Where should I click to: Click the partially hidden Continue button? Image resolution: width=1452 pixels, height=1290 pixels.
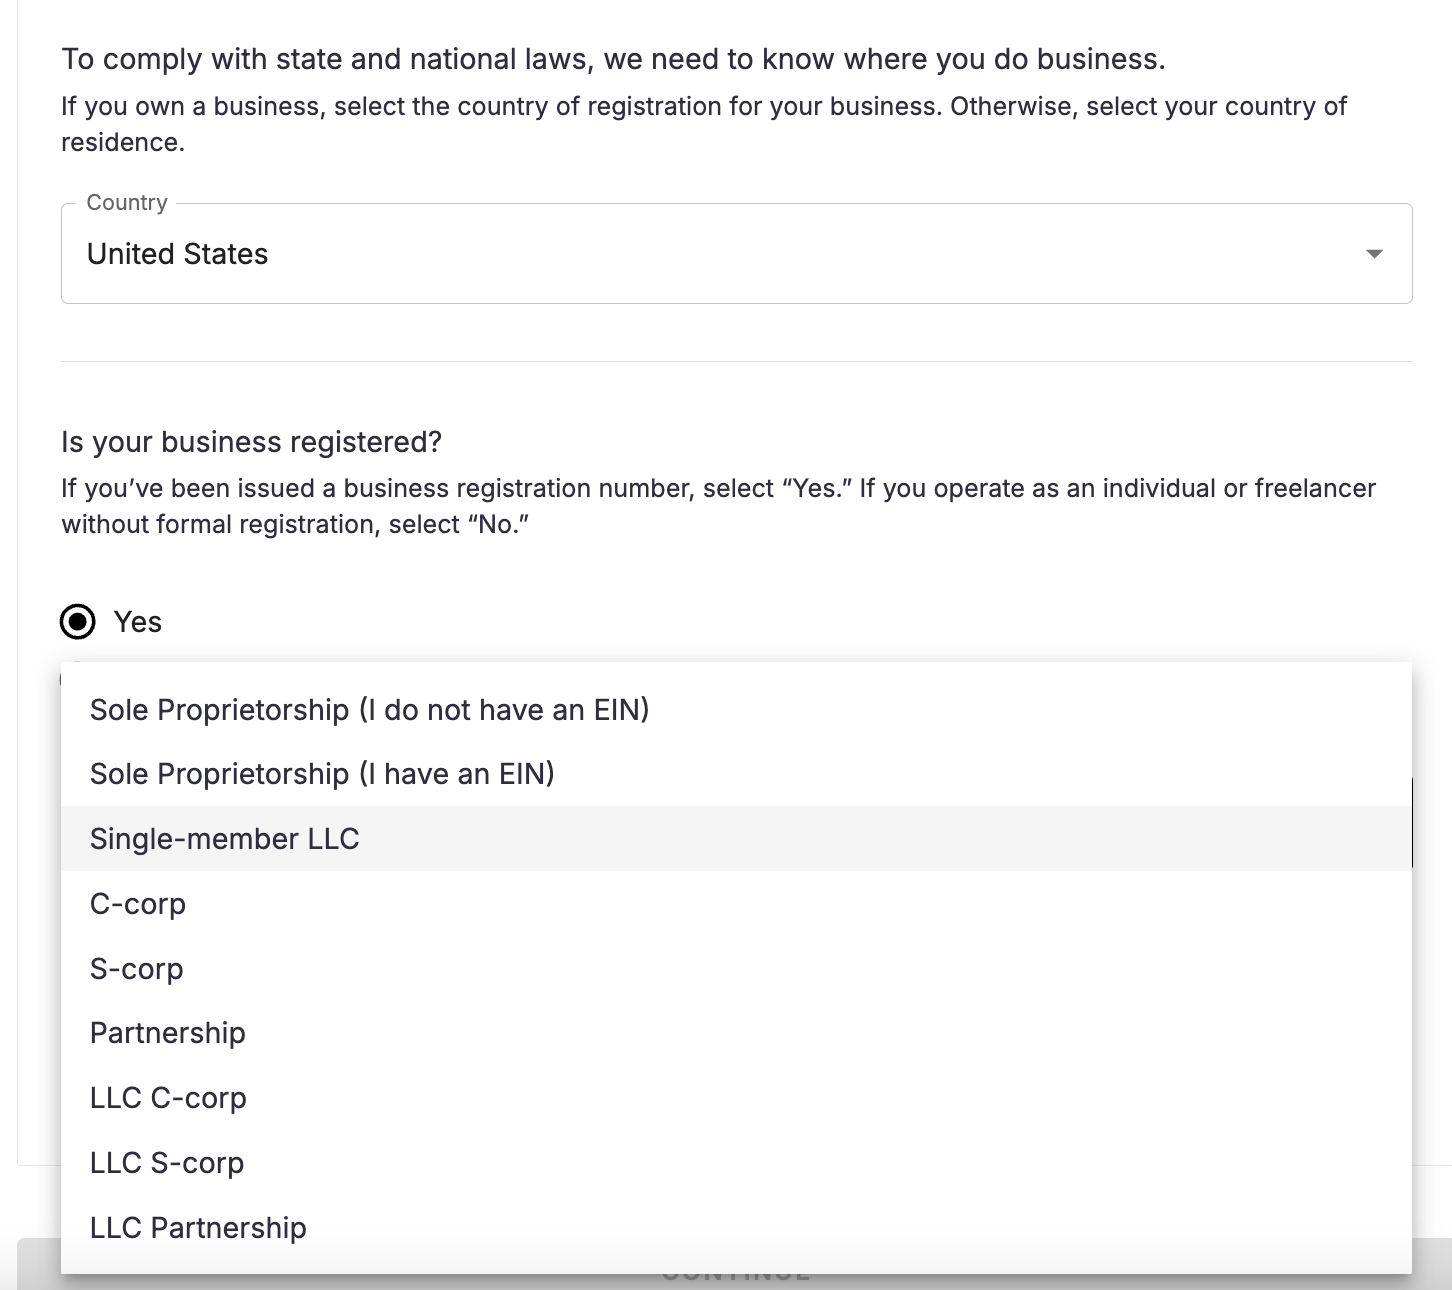coord(736,1280)
